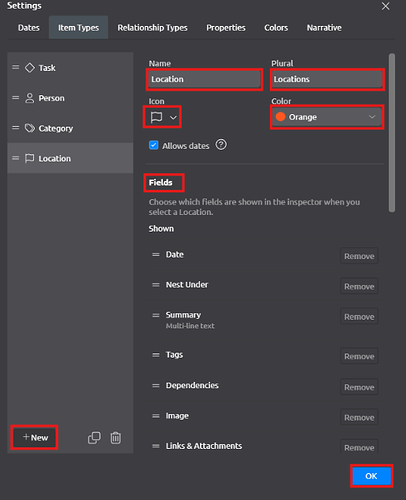Click the drag handle beside Date field
This screenshot has width=406, height=500.
[156, 255]
